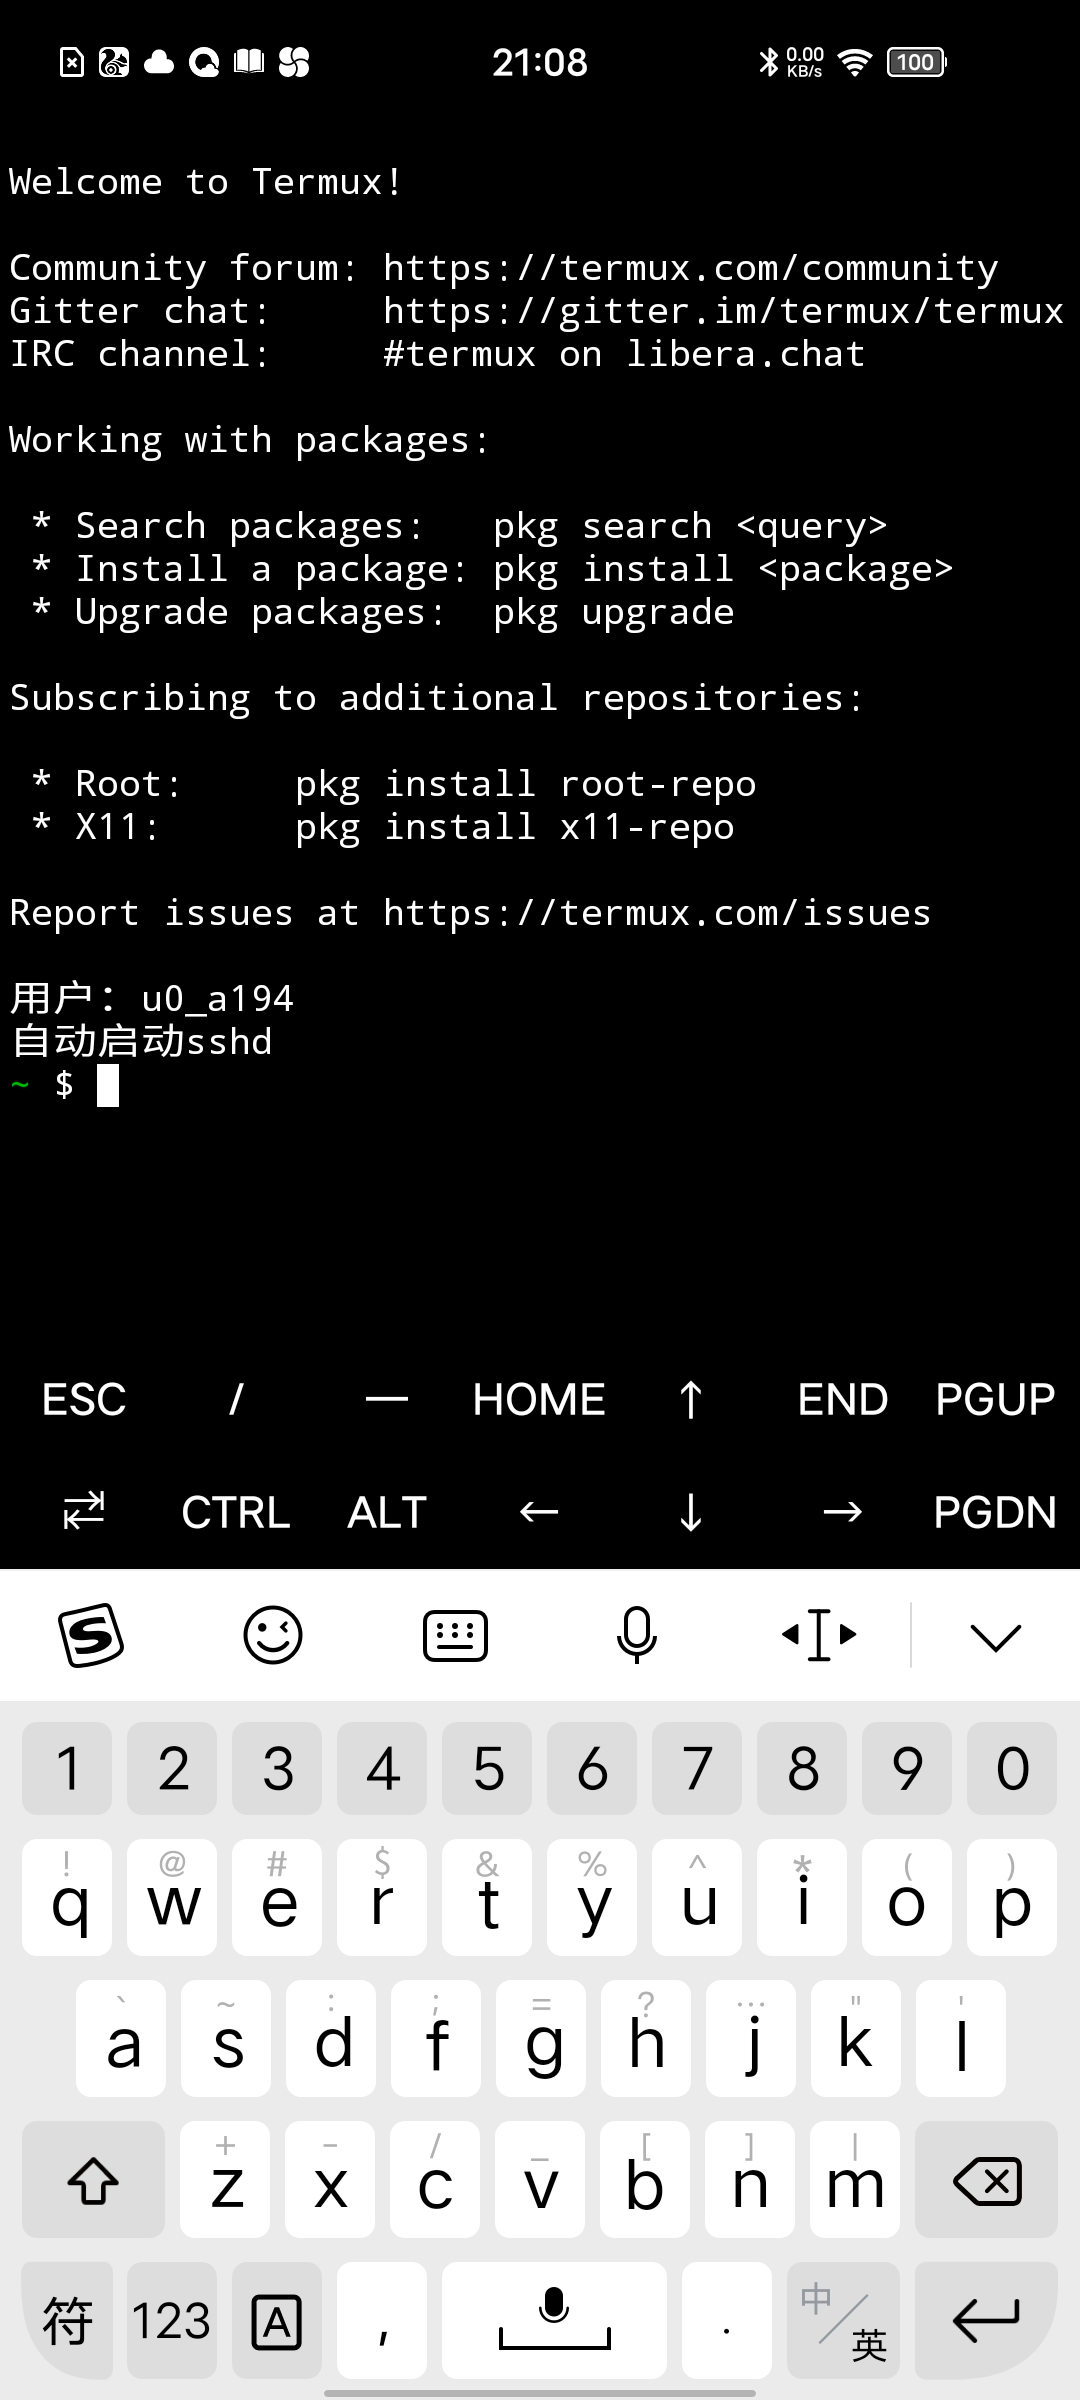Switch Chinese/English input mode key
Image resolution: width=1080 pixels, height=2400 pixels.
843,2320
